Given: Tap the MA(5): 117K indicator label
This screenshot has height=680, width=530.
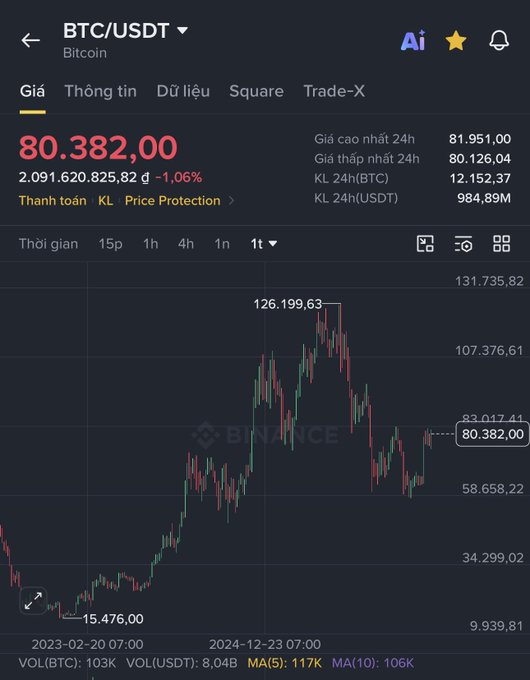Looking at the screenshot, I should tap(285, 663).
